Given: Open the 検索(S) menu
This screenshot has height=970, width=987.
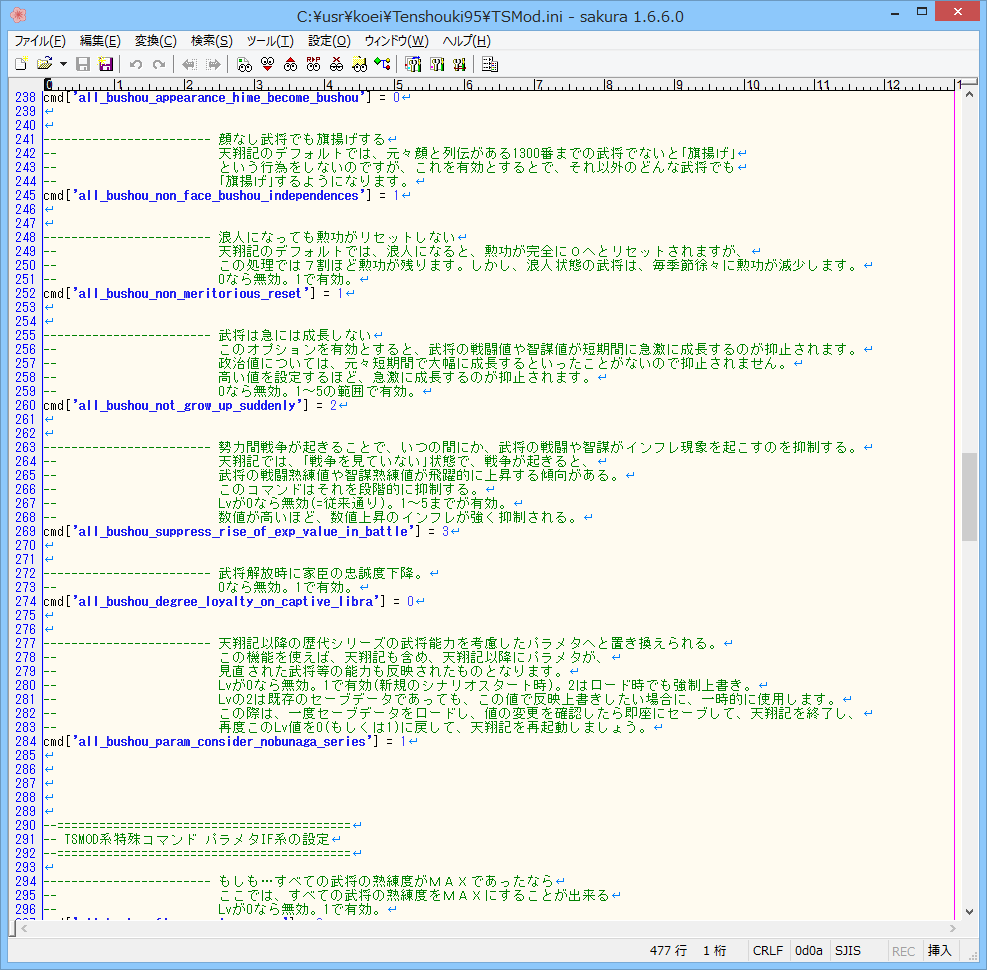Looking at the screenshot, I should 211,41.
